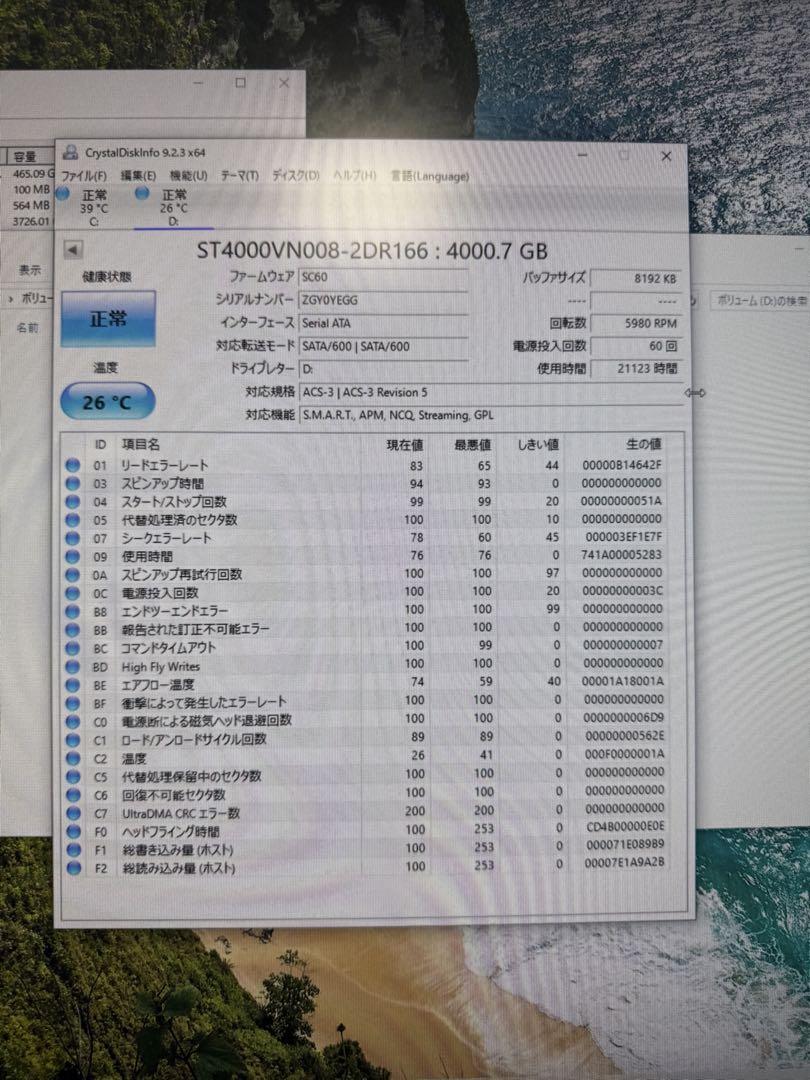Click the 項目名 column header
The height and width of the screenshot is (1080, 810).
tap(141, 445)
